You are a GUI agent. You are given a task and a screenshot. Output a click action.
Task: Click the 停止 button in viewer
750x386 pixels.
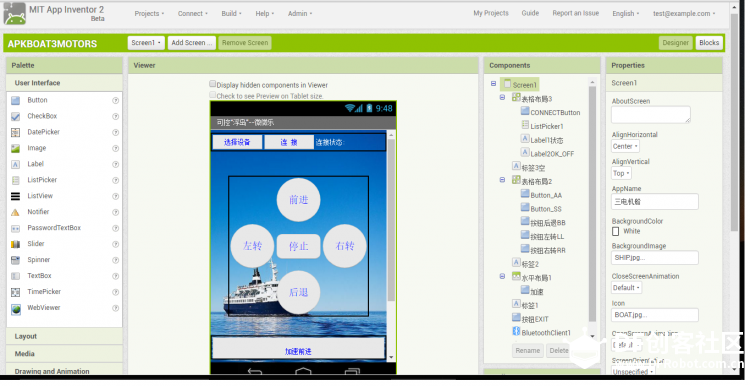pos(298,246)
